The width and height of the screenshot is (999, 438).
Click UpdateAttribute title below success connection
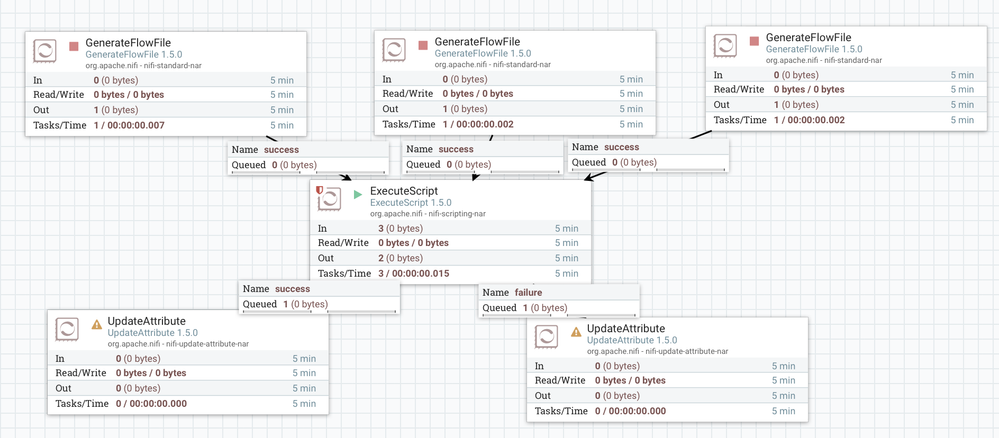point(147,321)
